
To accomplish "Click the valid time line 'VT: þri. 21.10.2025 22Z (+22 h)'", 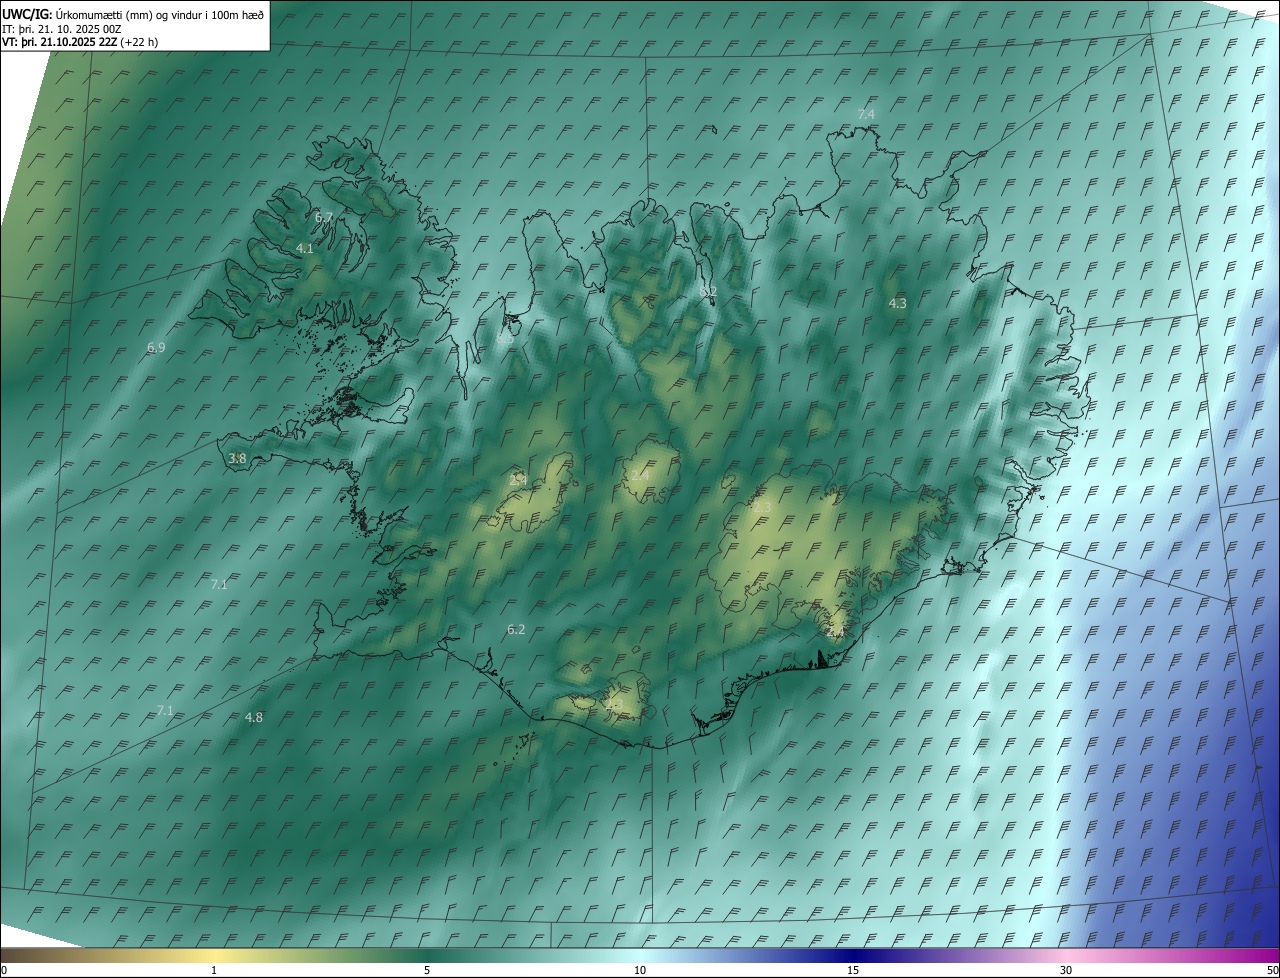I will click(x=80, y=42).
